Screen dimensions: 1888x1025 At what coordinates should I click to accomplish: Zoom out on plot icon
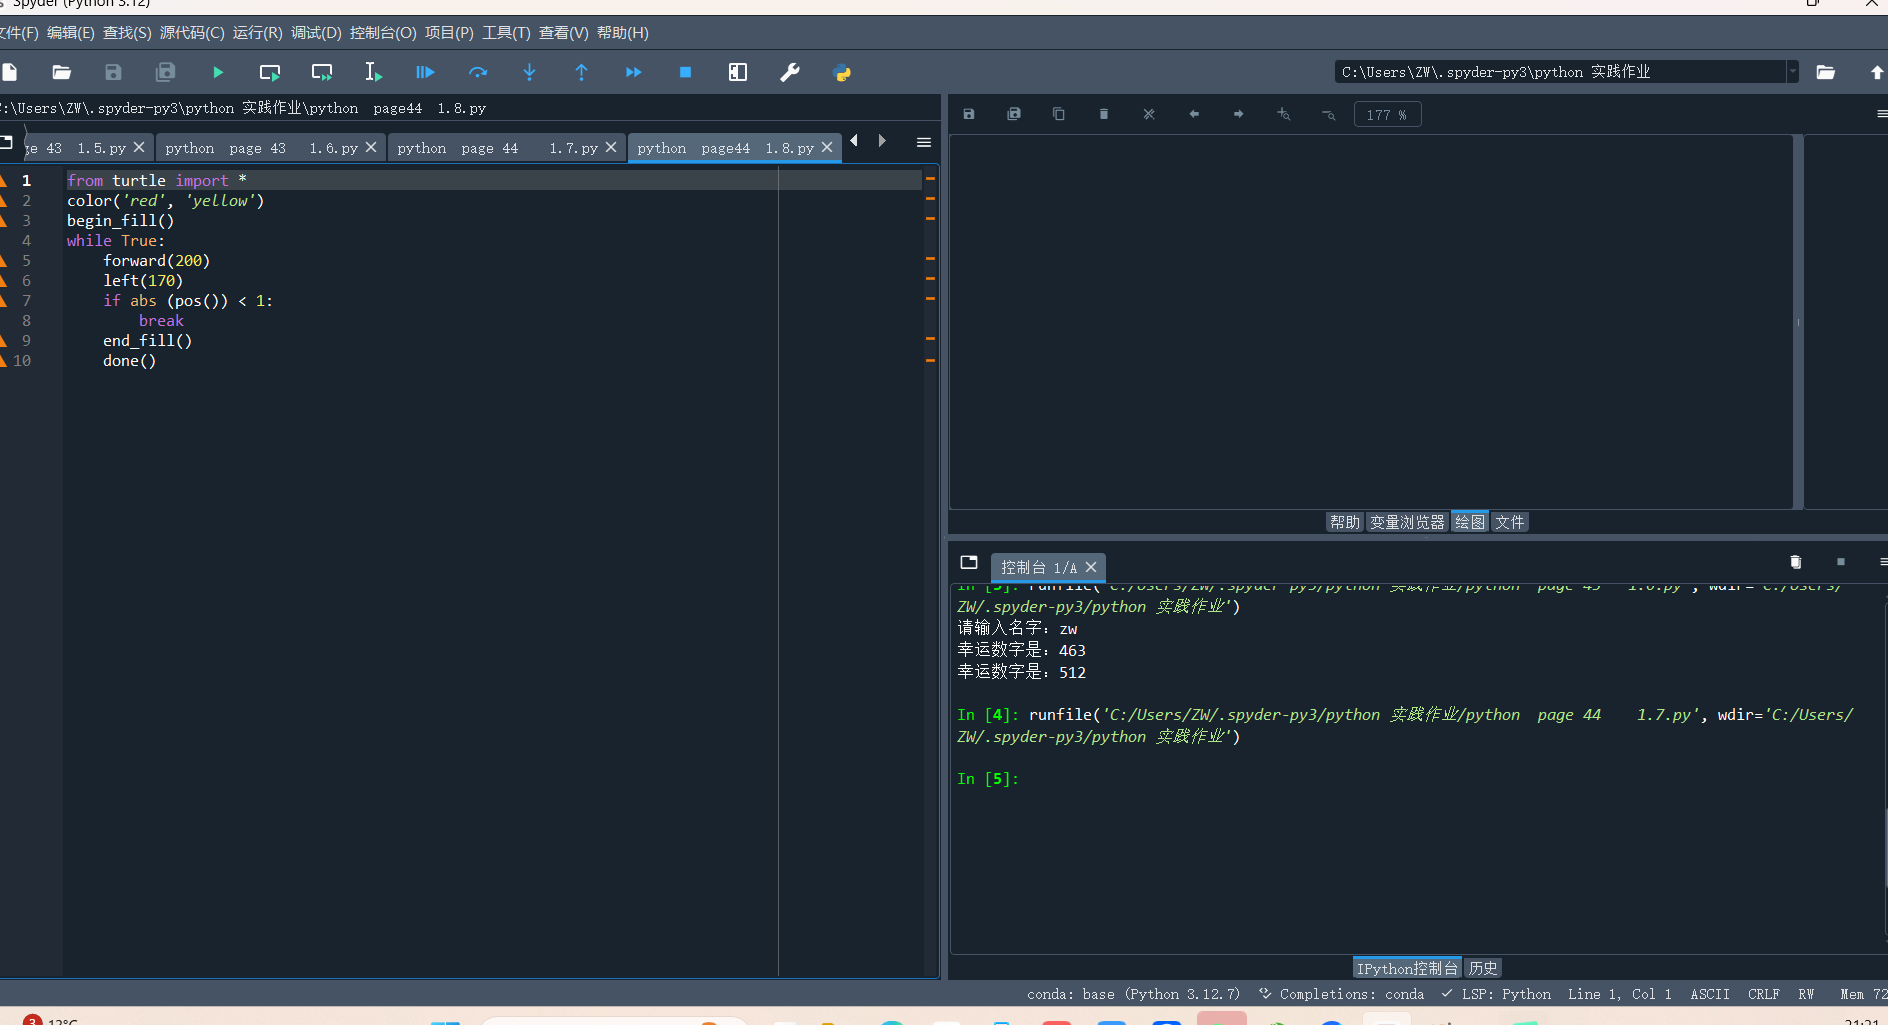[1329, 114]
